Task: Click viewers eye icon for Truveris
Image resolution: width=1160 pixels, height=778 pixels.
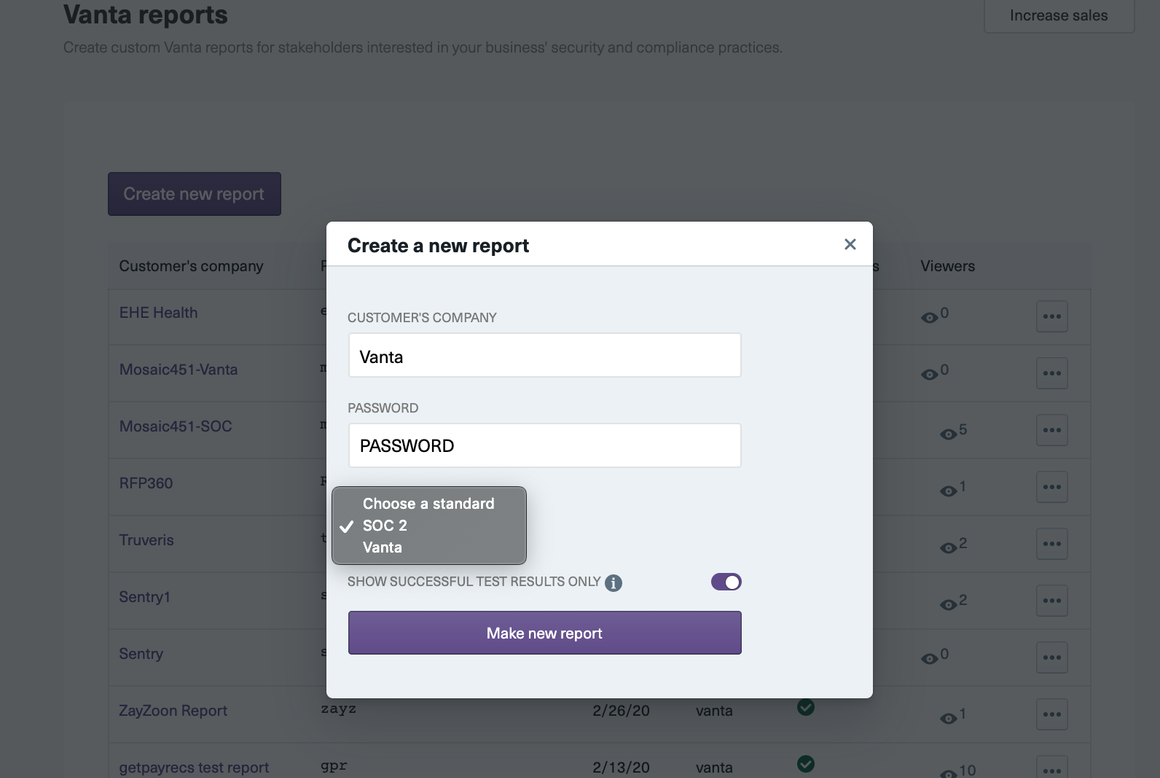Action: [948, 549]
